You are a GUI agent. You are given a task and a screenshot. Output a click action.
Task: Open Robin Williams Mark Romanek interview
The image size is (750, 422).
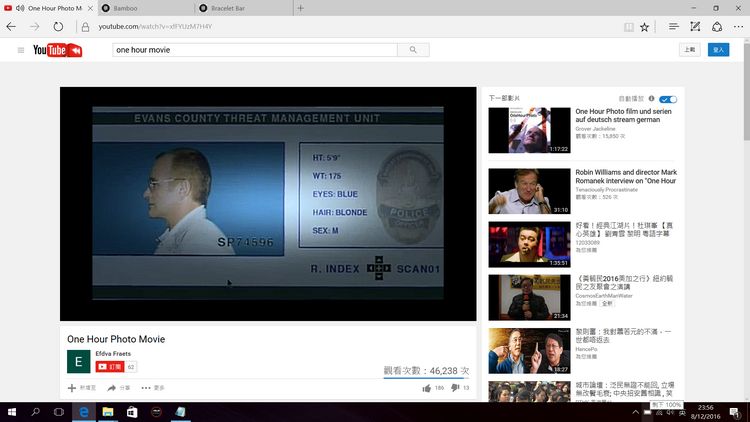point(626,177)
